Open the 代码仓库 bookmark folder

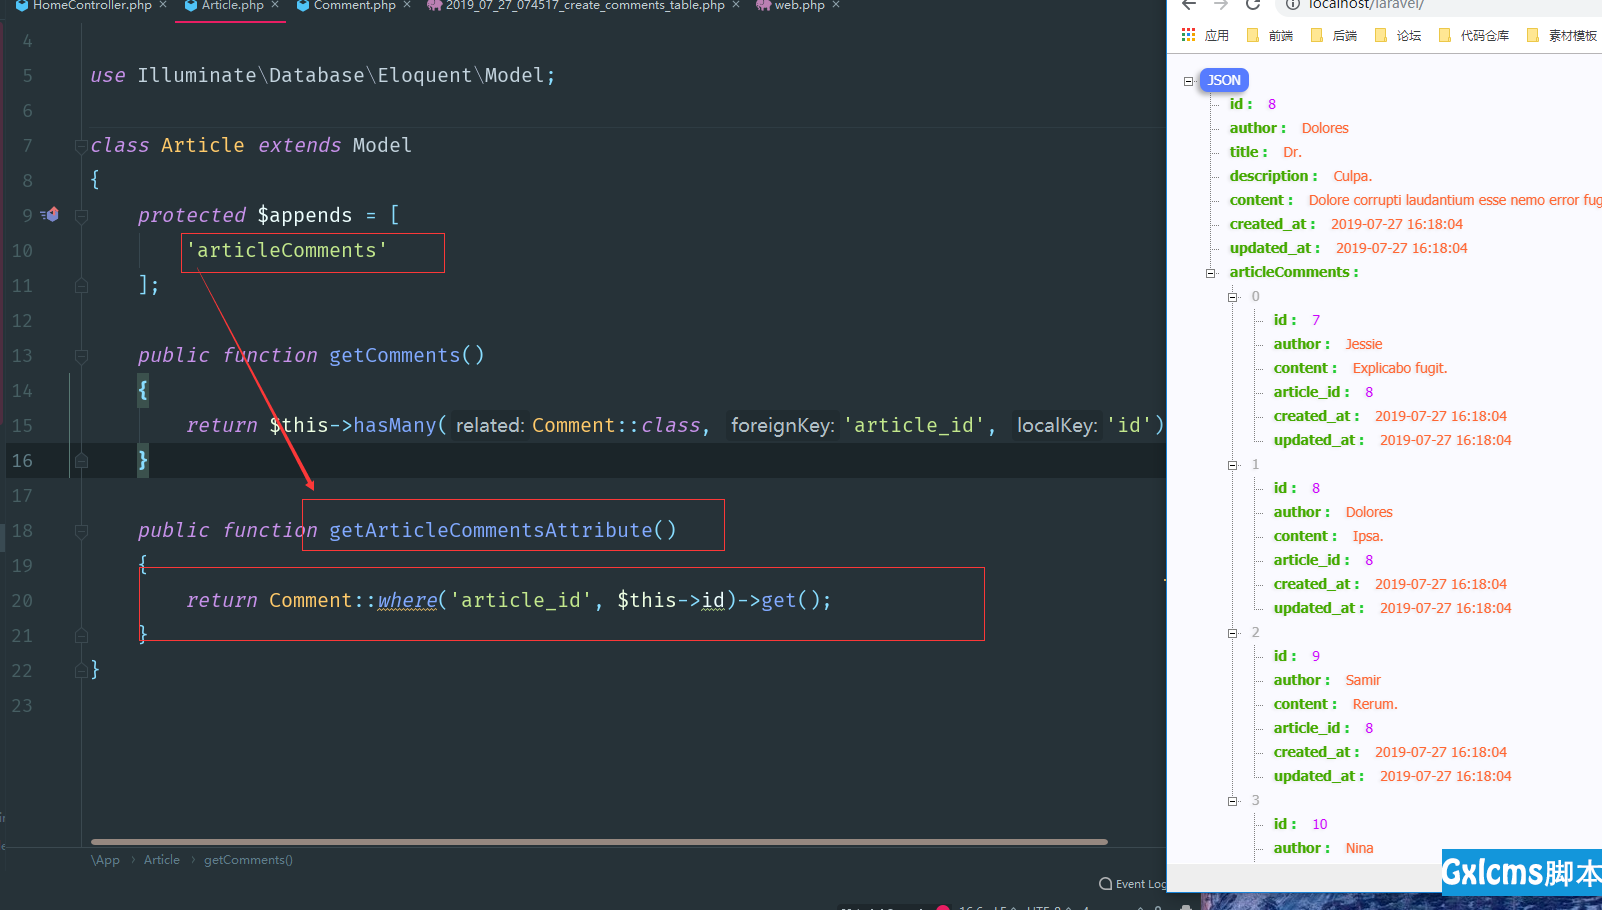coord(1474,35)
